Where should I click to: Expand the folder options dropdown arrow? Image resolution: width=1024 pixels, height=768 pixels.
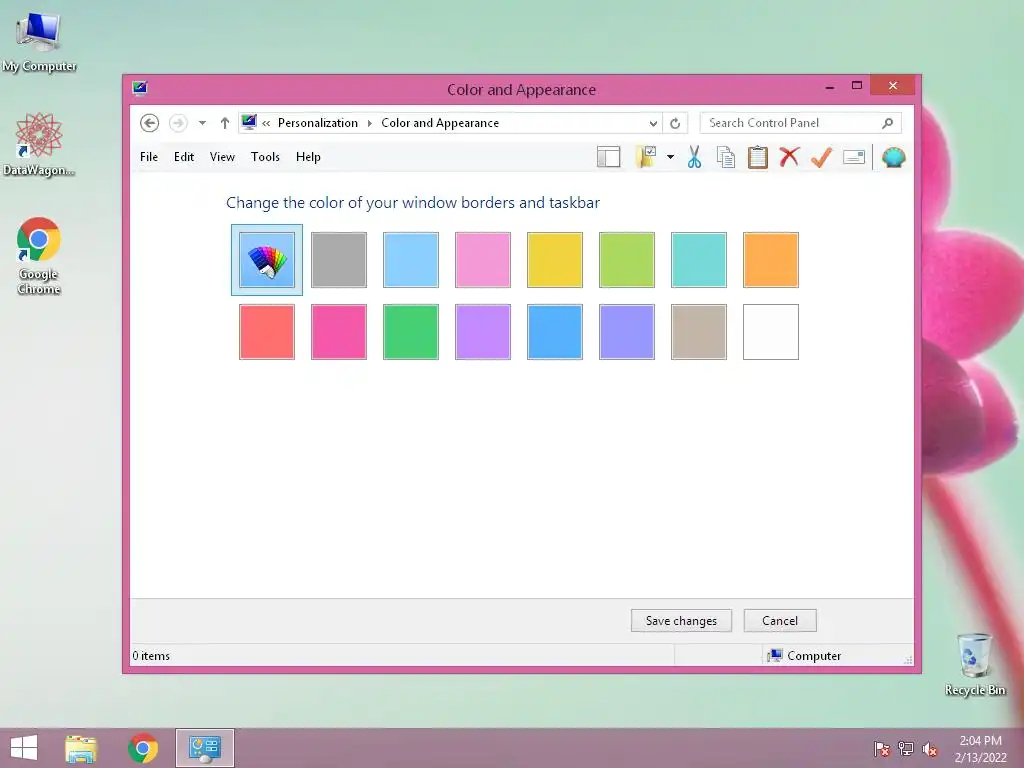click(670, 157)
